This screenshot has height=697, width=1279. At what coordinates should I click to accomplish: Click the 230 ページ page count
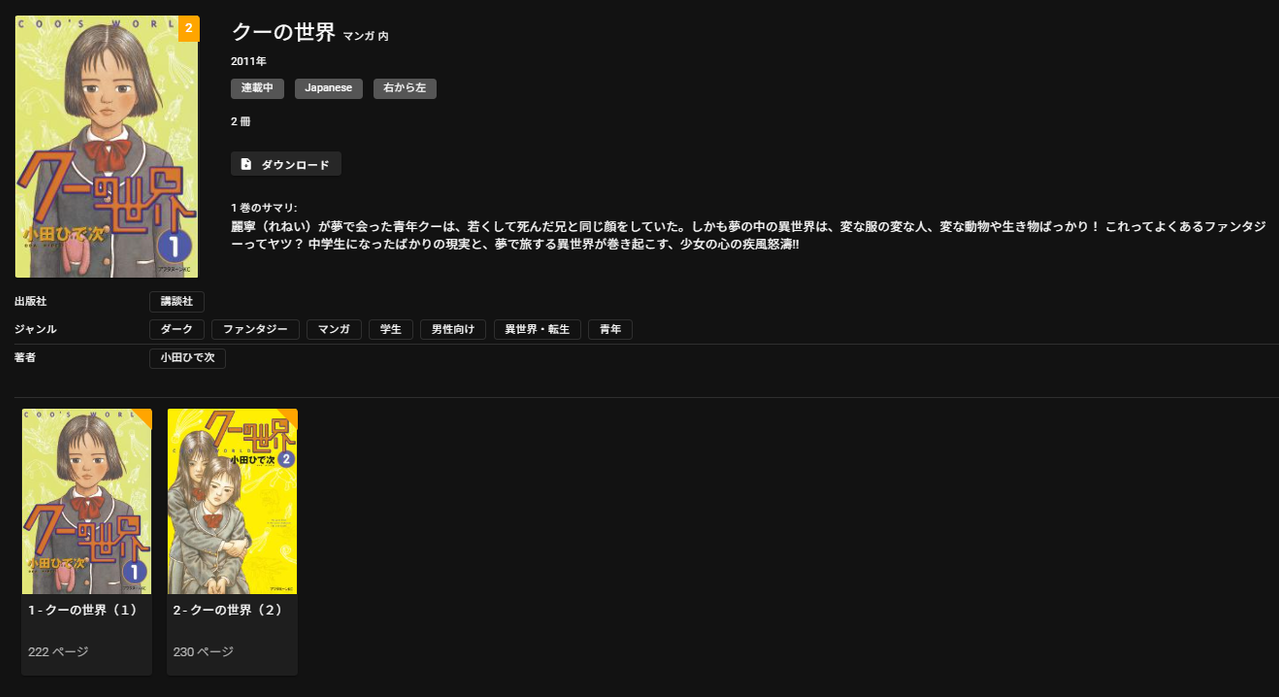pos(203,652)
